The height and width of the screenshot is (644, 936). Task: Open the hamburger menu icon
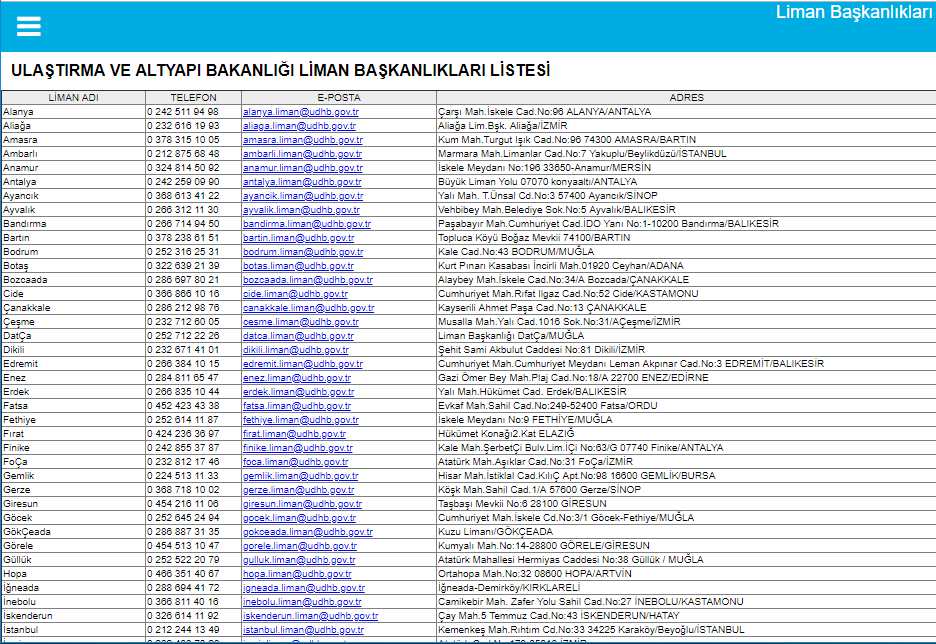(x=29, y=26)
